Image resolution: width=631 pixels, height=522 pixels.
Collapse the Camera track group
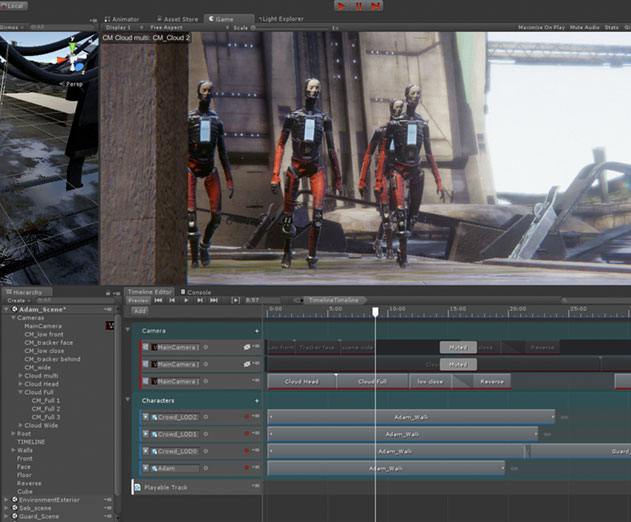pyautogui.click(x=128, y=330)
